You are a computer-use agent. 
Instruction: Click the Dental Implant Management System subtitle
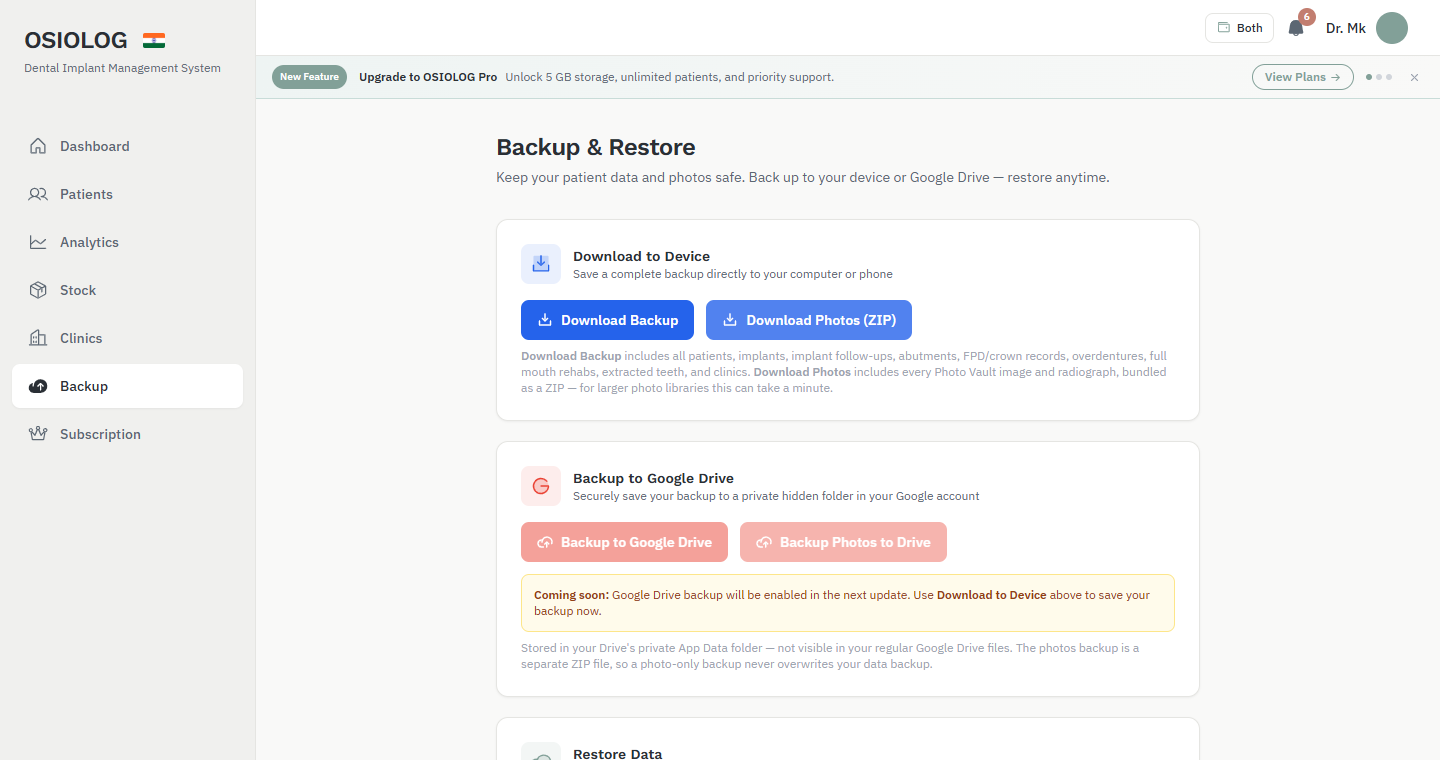pos(123,68)
